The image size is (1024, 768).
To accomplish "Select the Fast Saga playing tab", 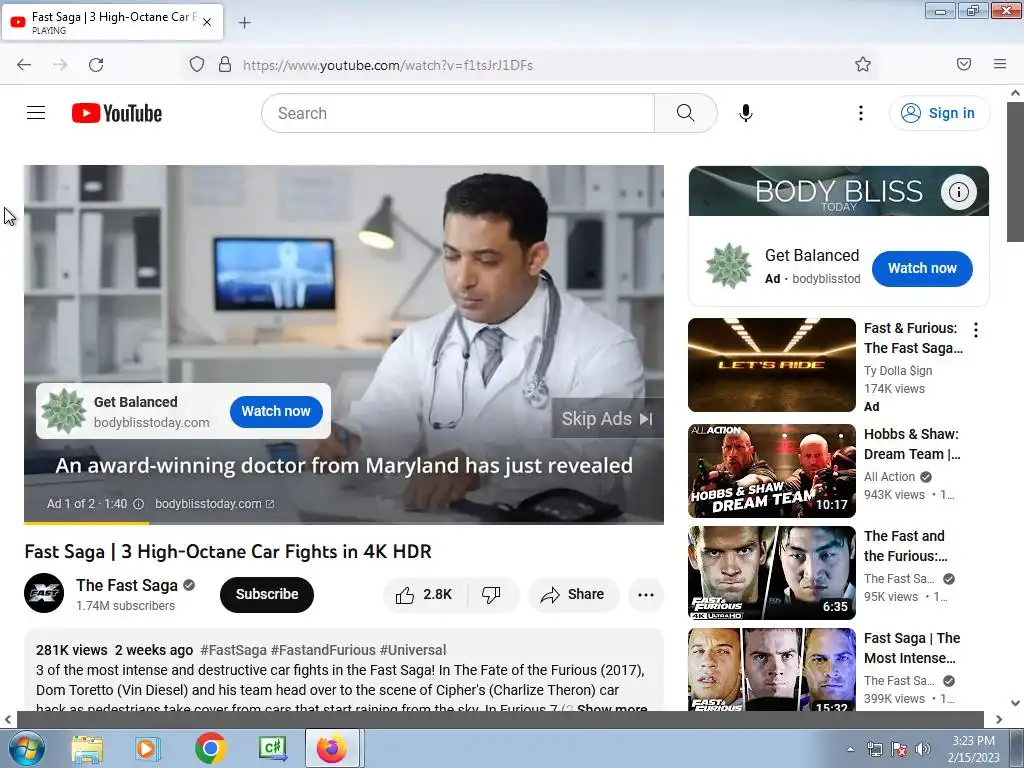I will coord(112,22).
